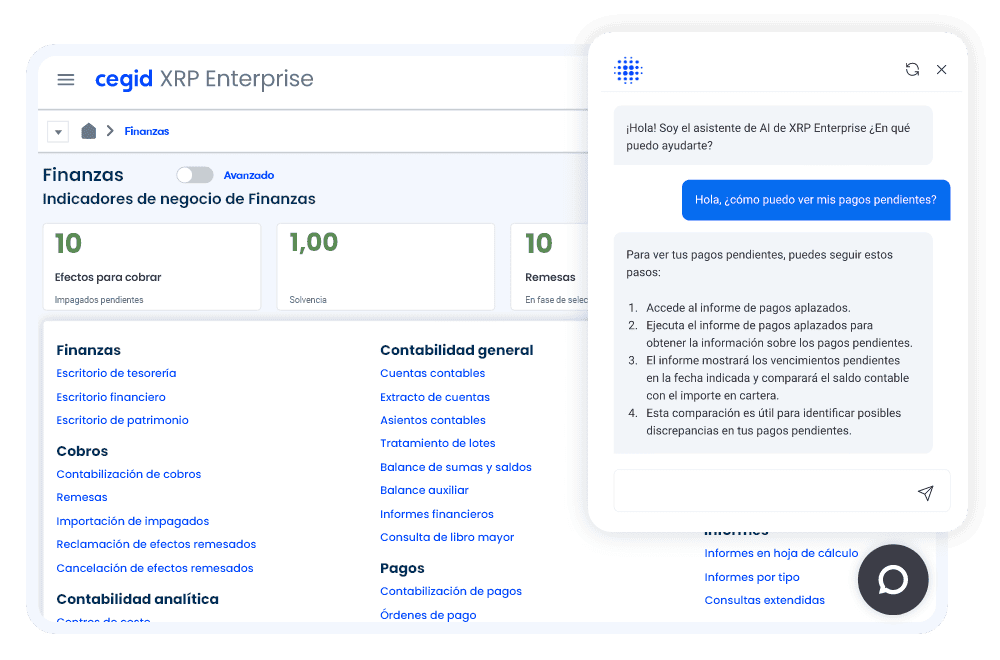
Task: Toggle the Avanzado switch on
Action: pos(195,175)
